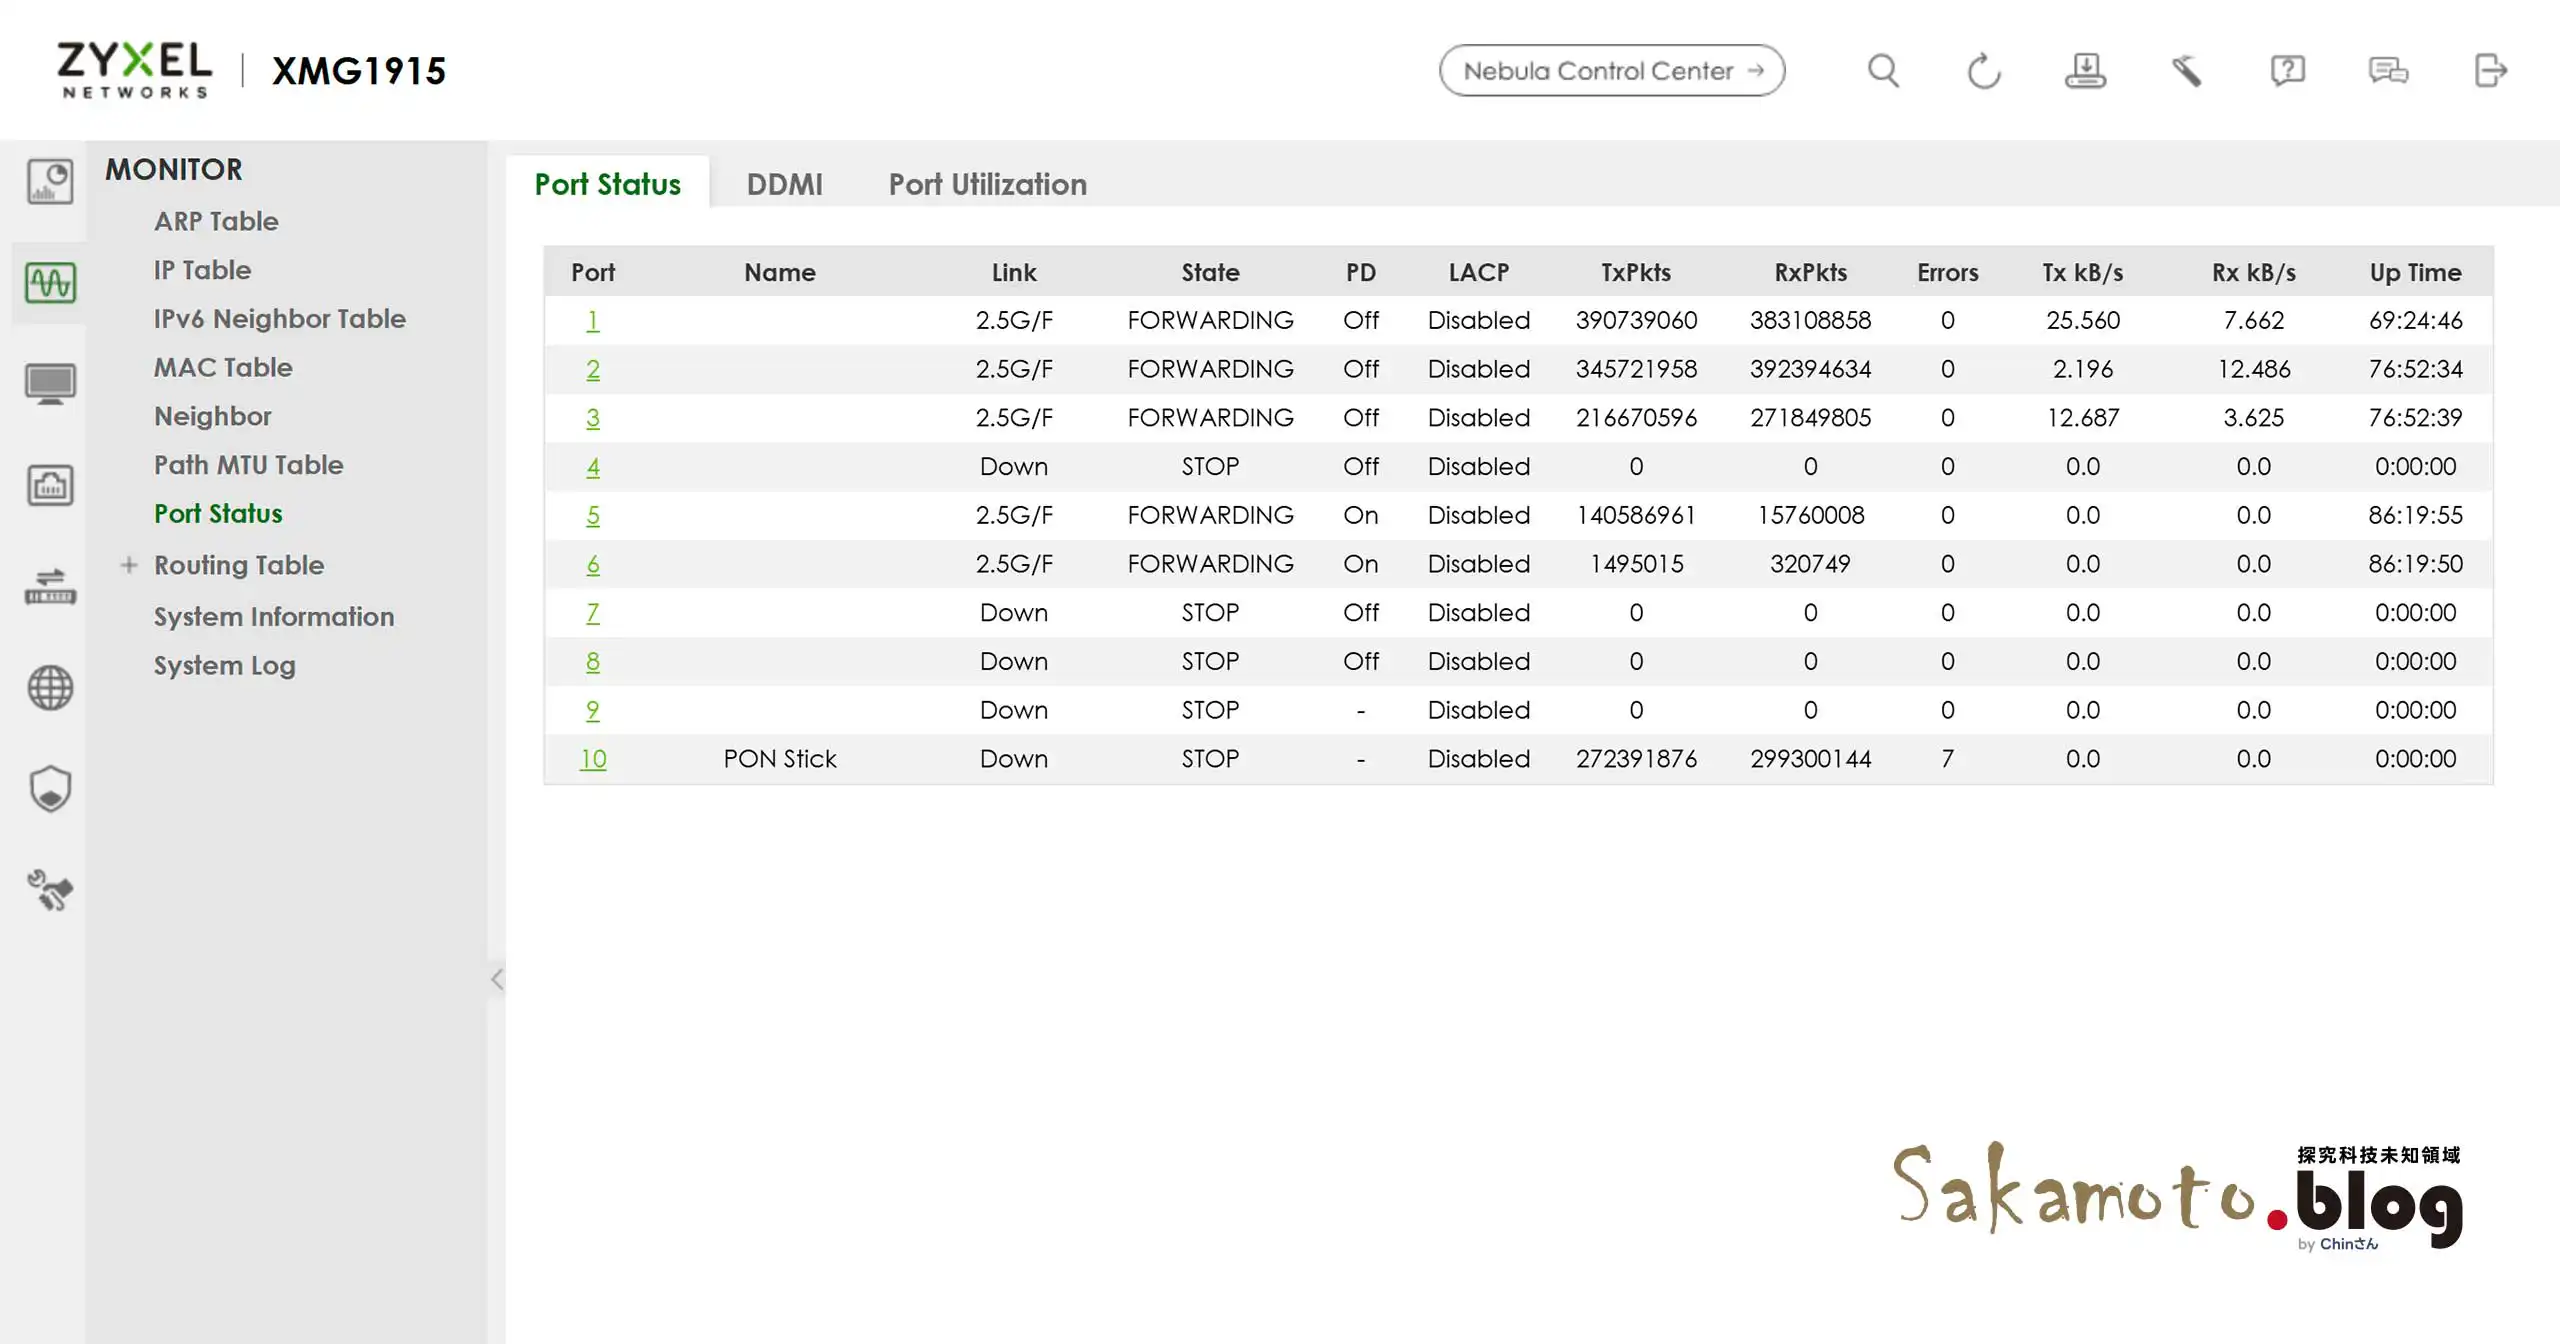Click the logout icon at top right
Viewport: 2560px width, 1344px height.
[2490, 71]
